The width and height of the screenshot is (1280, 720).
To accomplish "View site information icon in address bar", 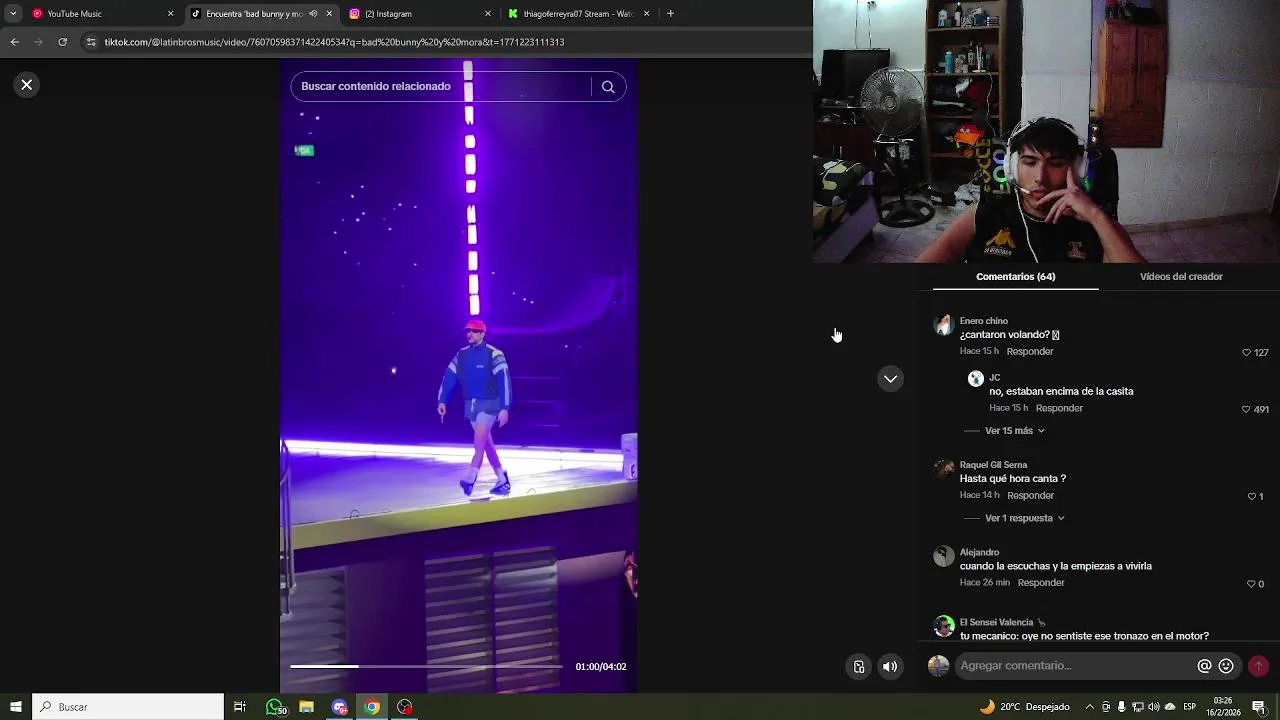I will coord(91,42).
